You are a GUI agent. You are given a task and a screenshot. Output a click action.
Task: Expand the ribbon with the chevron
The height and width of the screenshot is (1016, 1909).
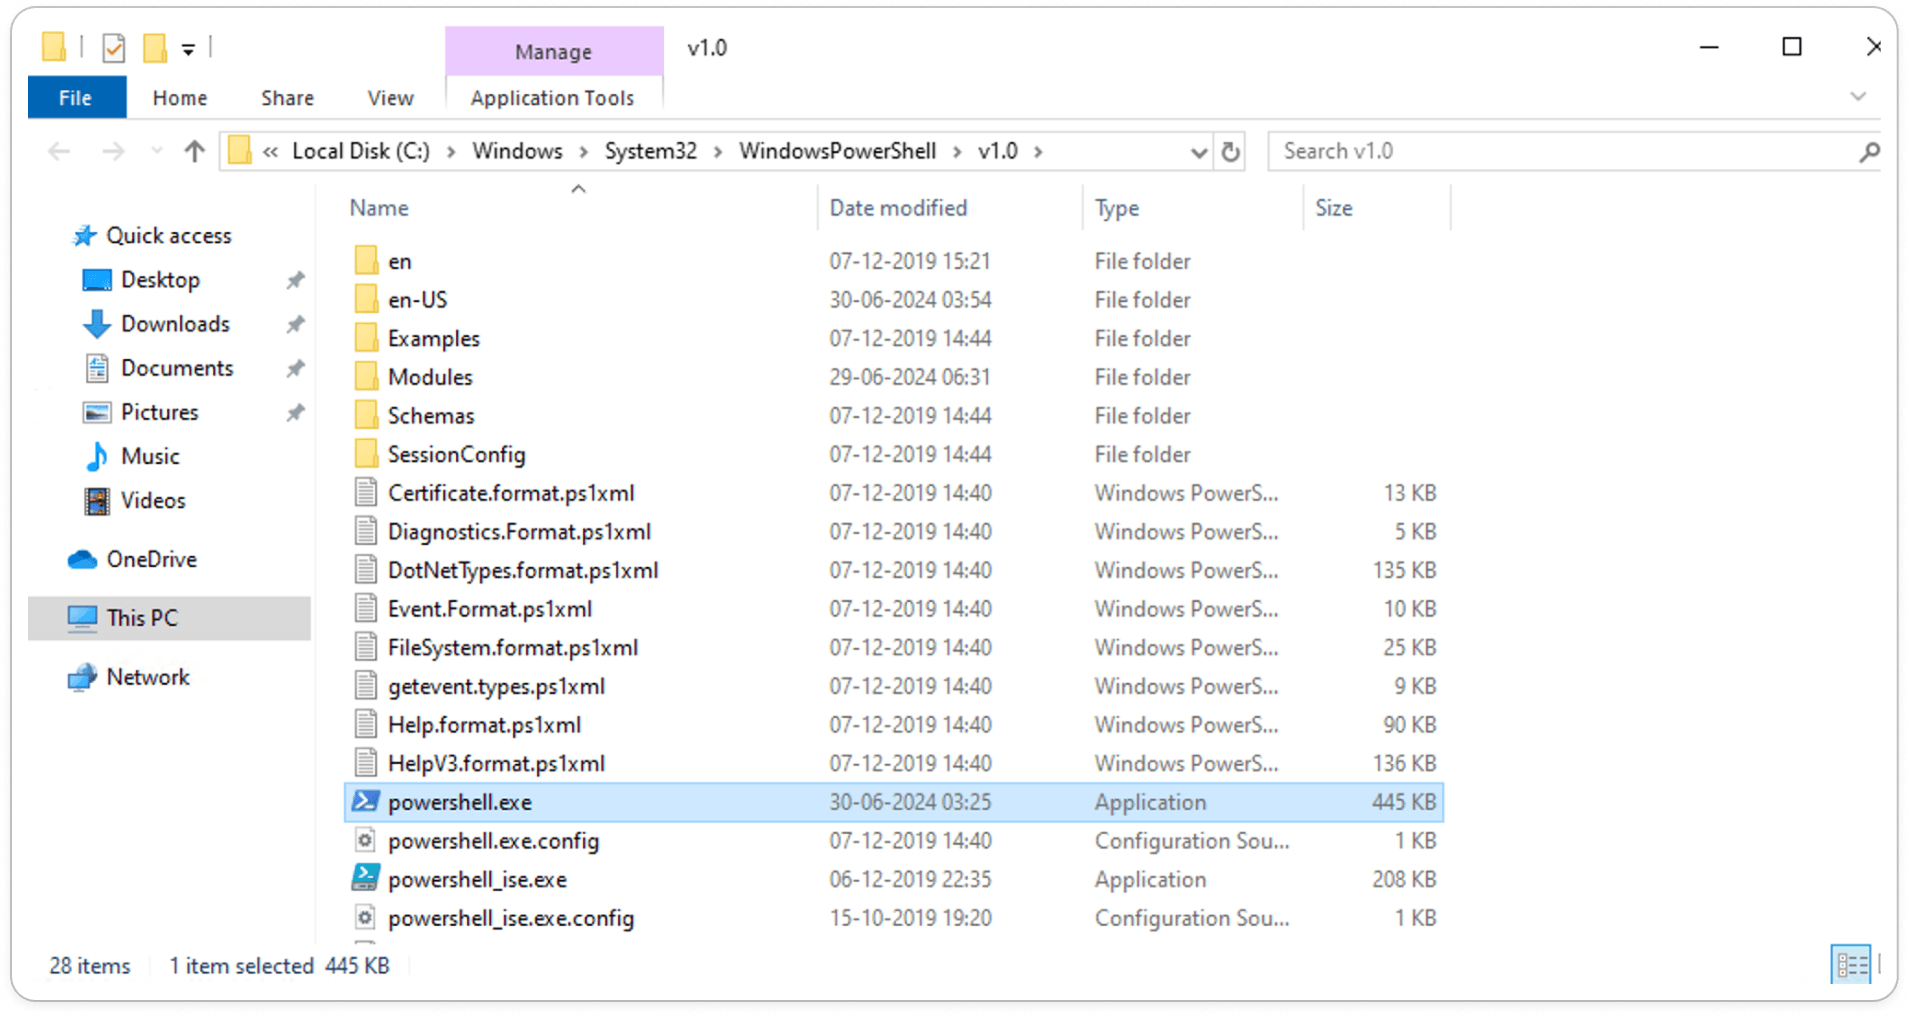pos(1858,97)
